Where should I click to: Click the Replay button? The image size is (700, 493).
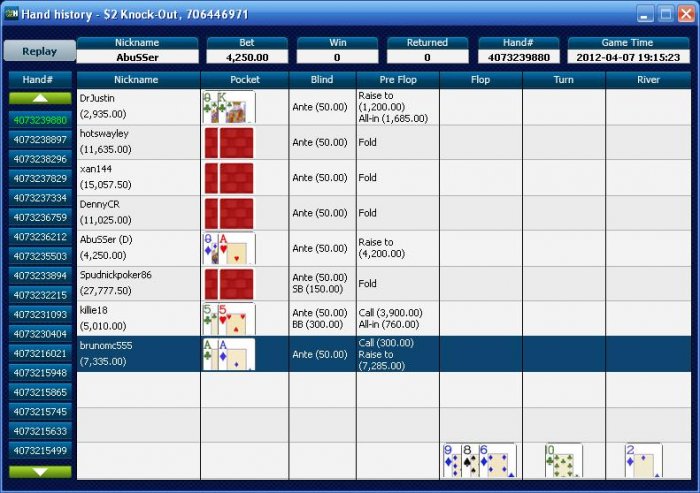pyautogui.click(x=39, y=51)
